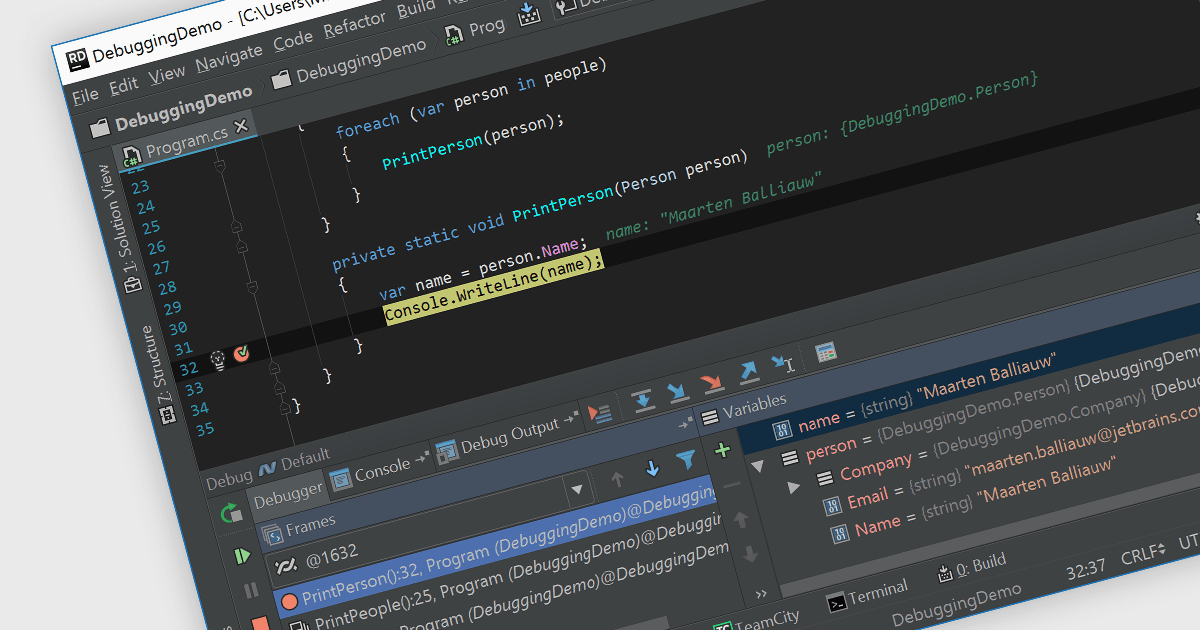Open the Edit menu
Screen dimensions: 1200x630
tap(124, 85)
